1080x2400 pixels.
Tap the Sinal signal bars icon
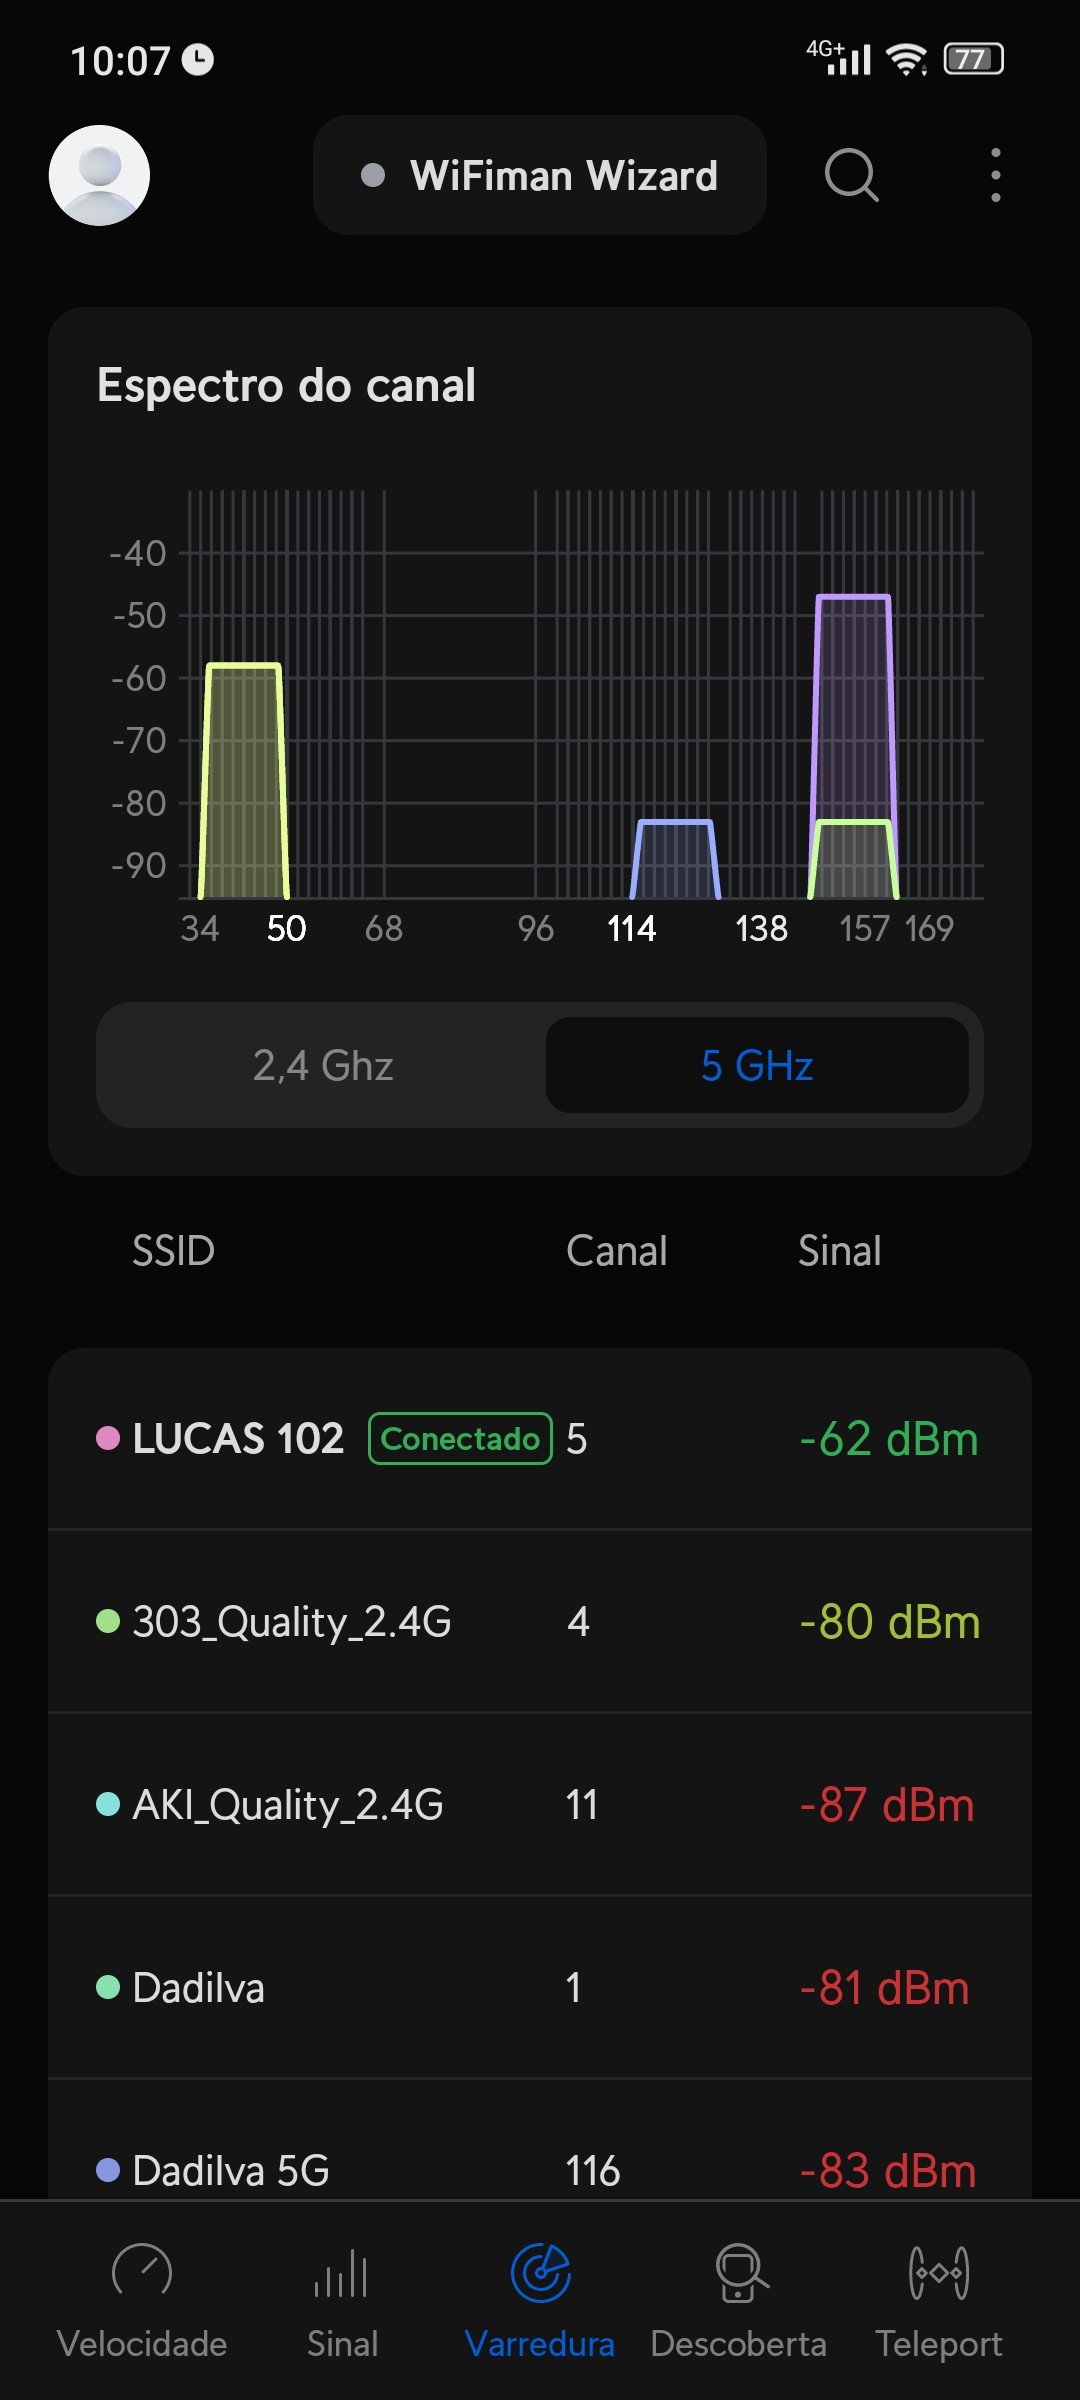[342, 2272]
